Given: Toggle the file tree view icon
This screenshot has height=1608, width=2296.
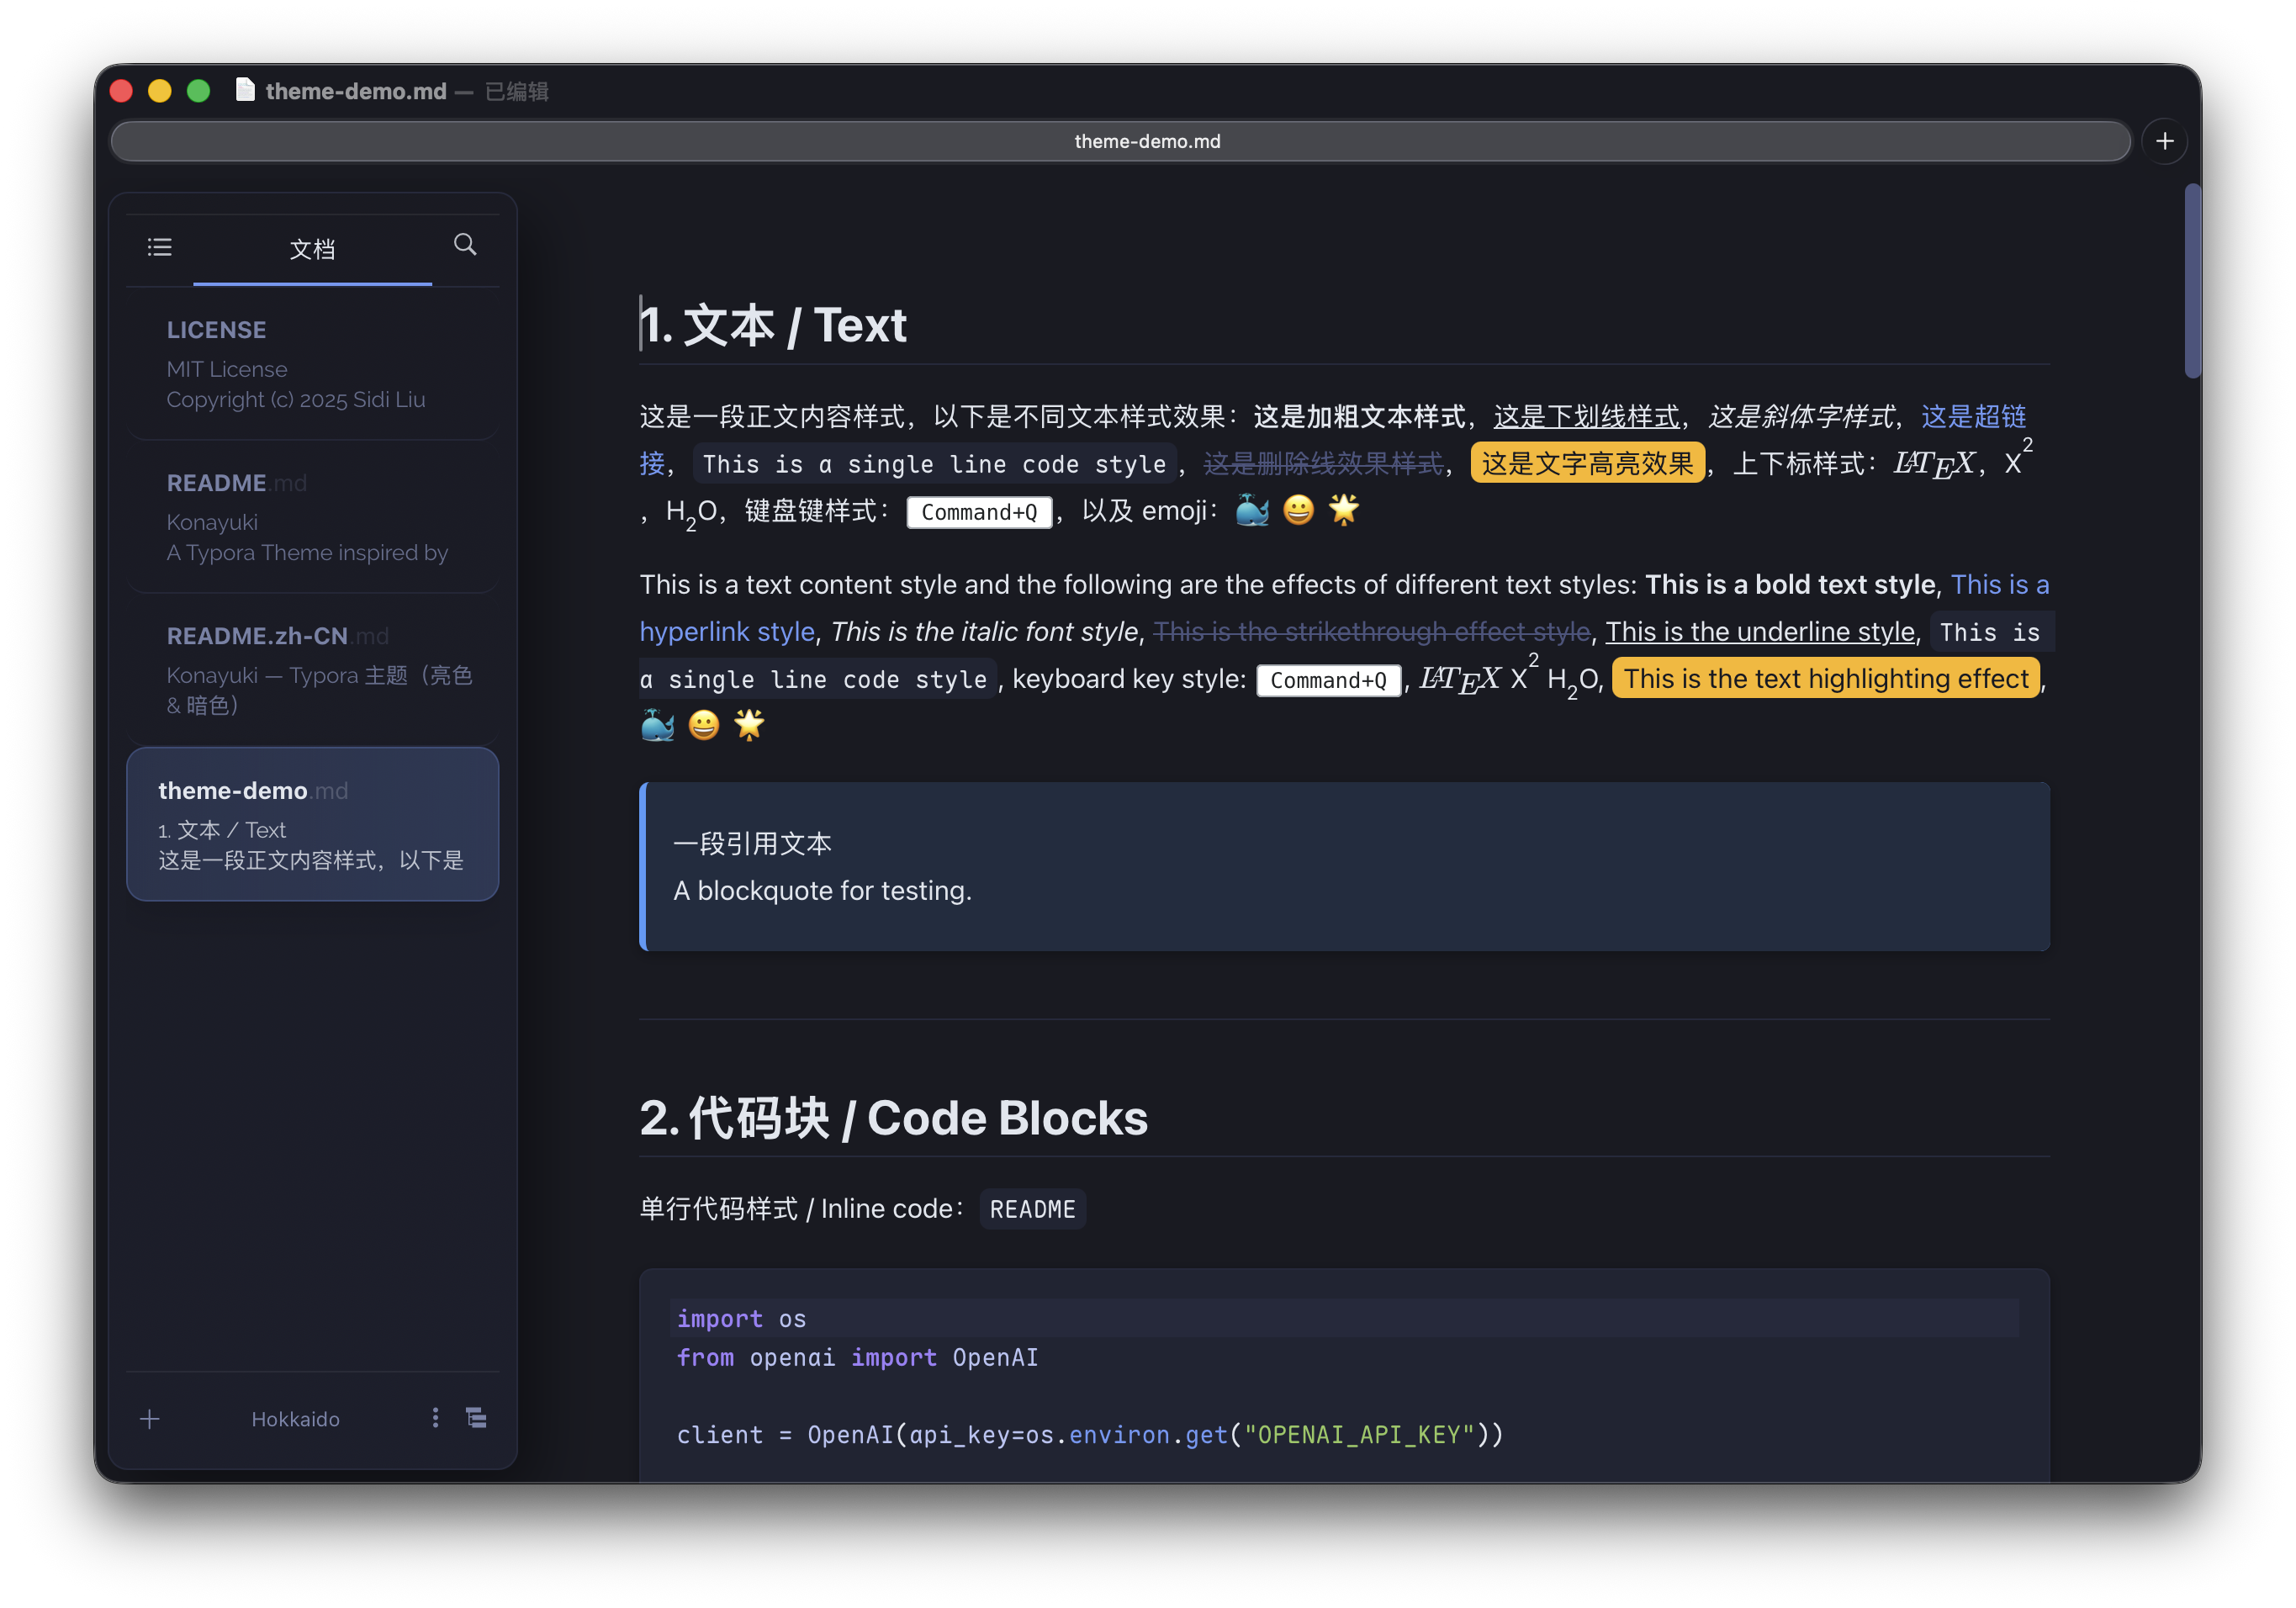Looking at the screenshot, I should pyautogui.click(x=476, y=1418).
